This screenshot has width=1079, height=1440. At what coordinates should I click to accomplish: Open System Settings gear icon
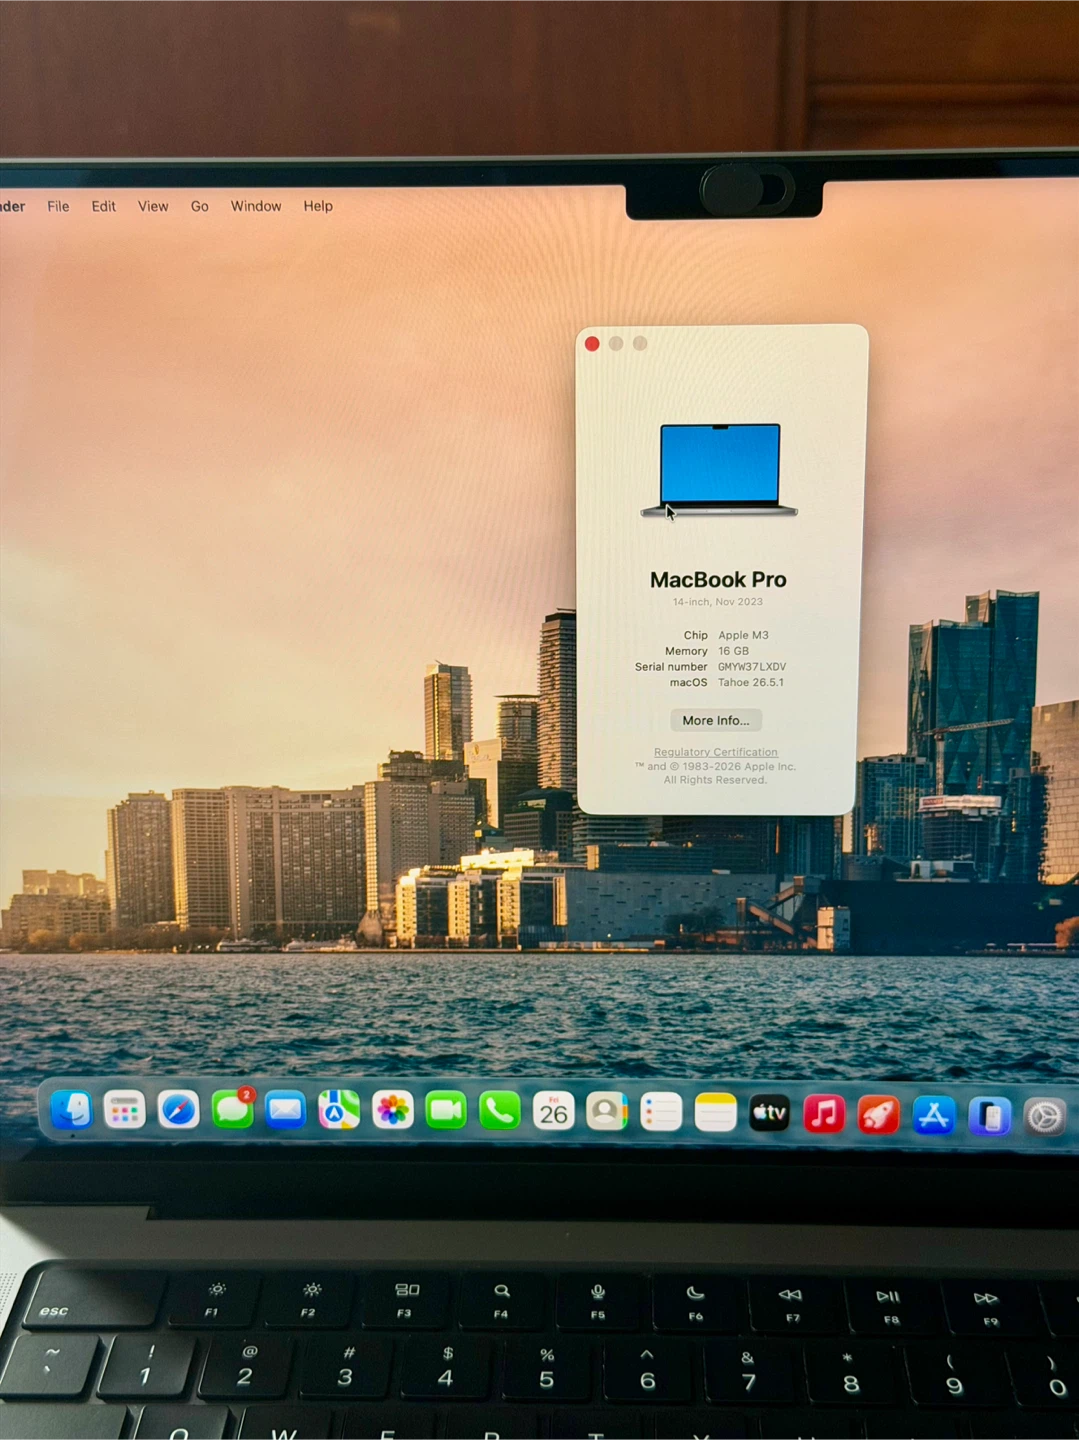[1044, 1117]
